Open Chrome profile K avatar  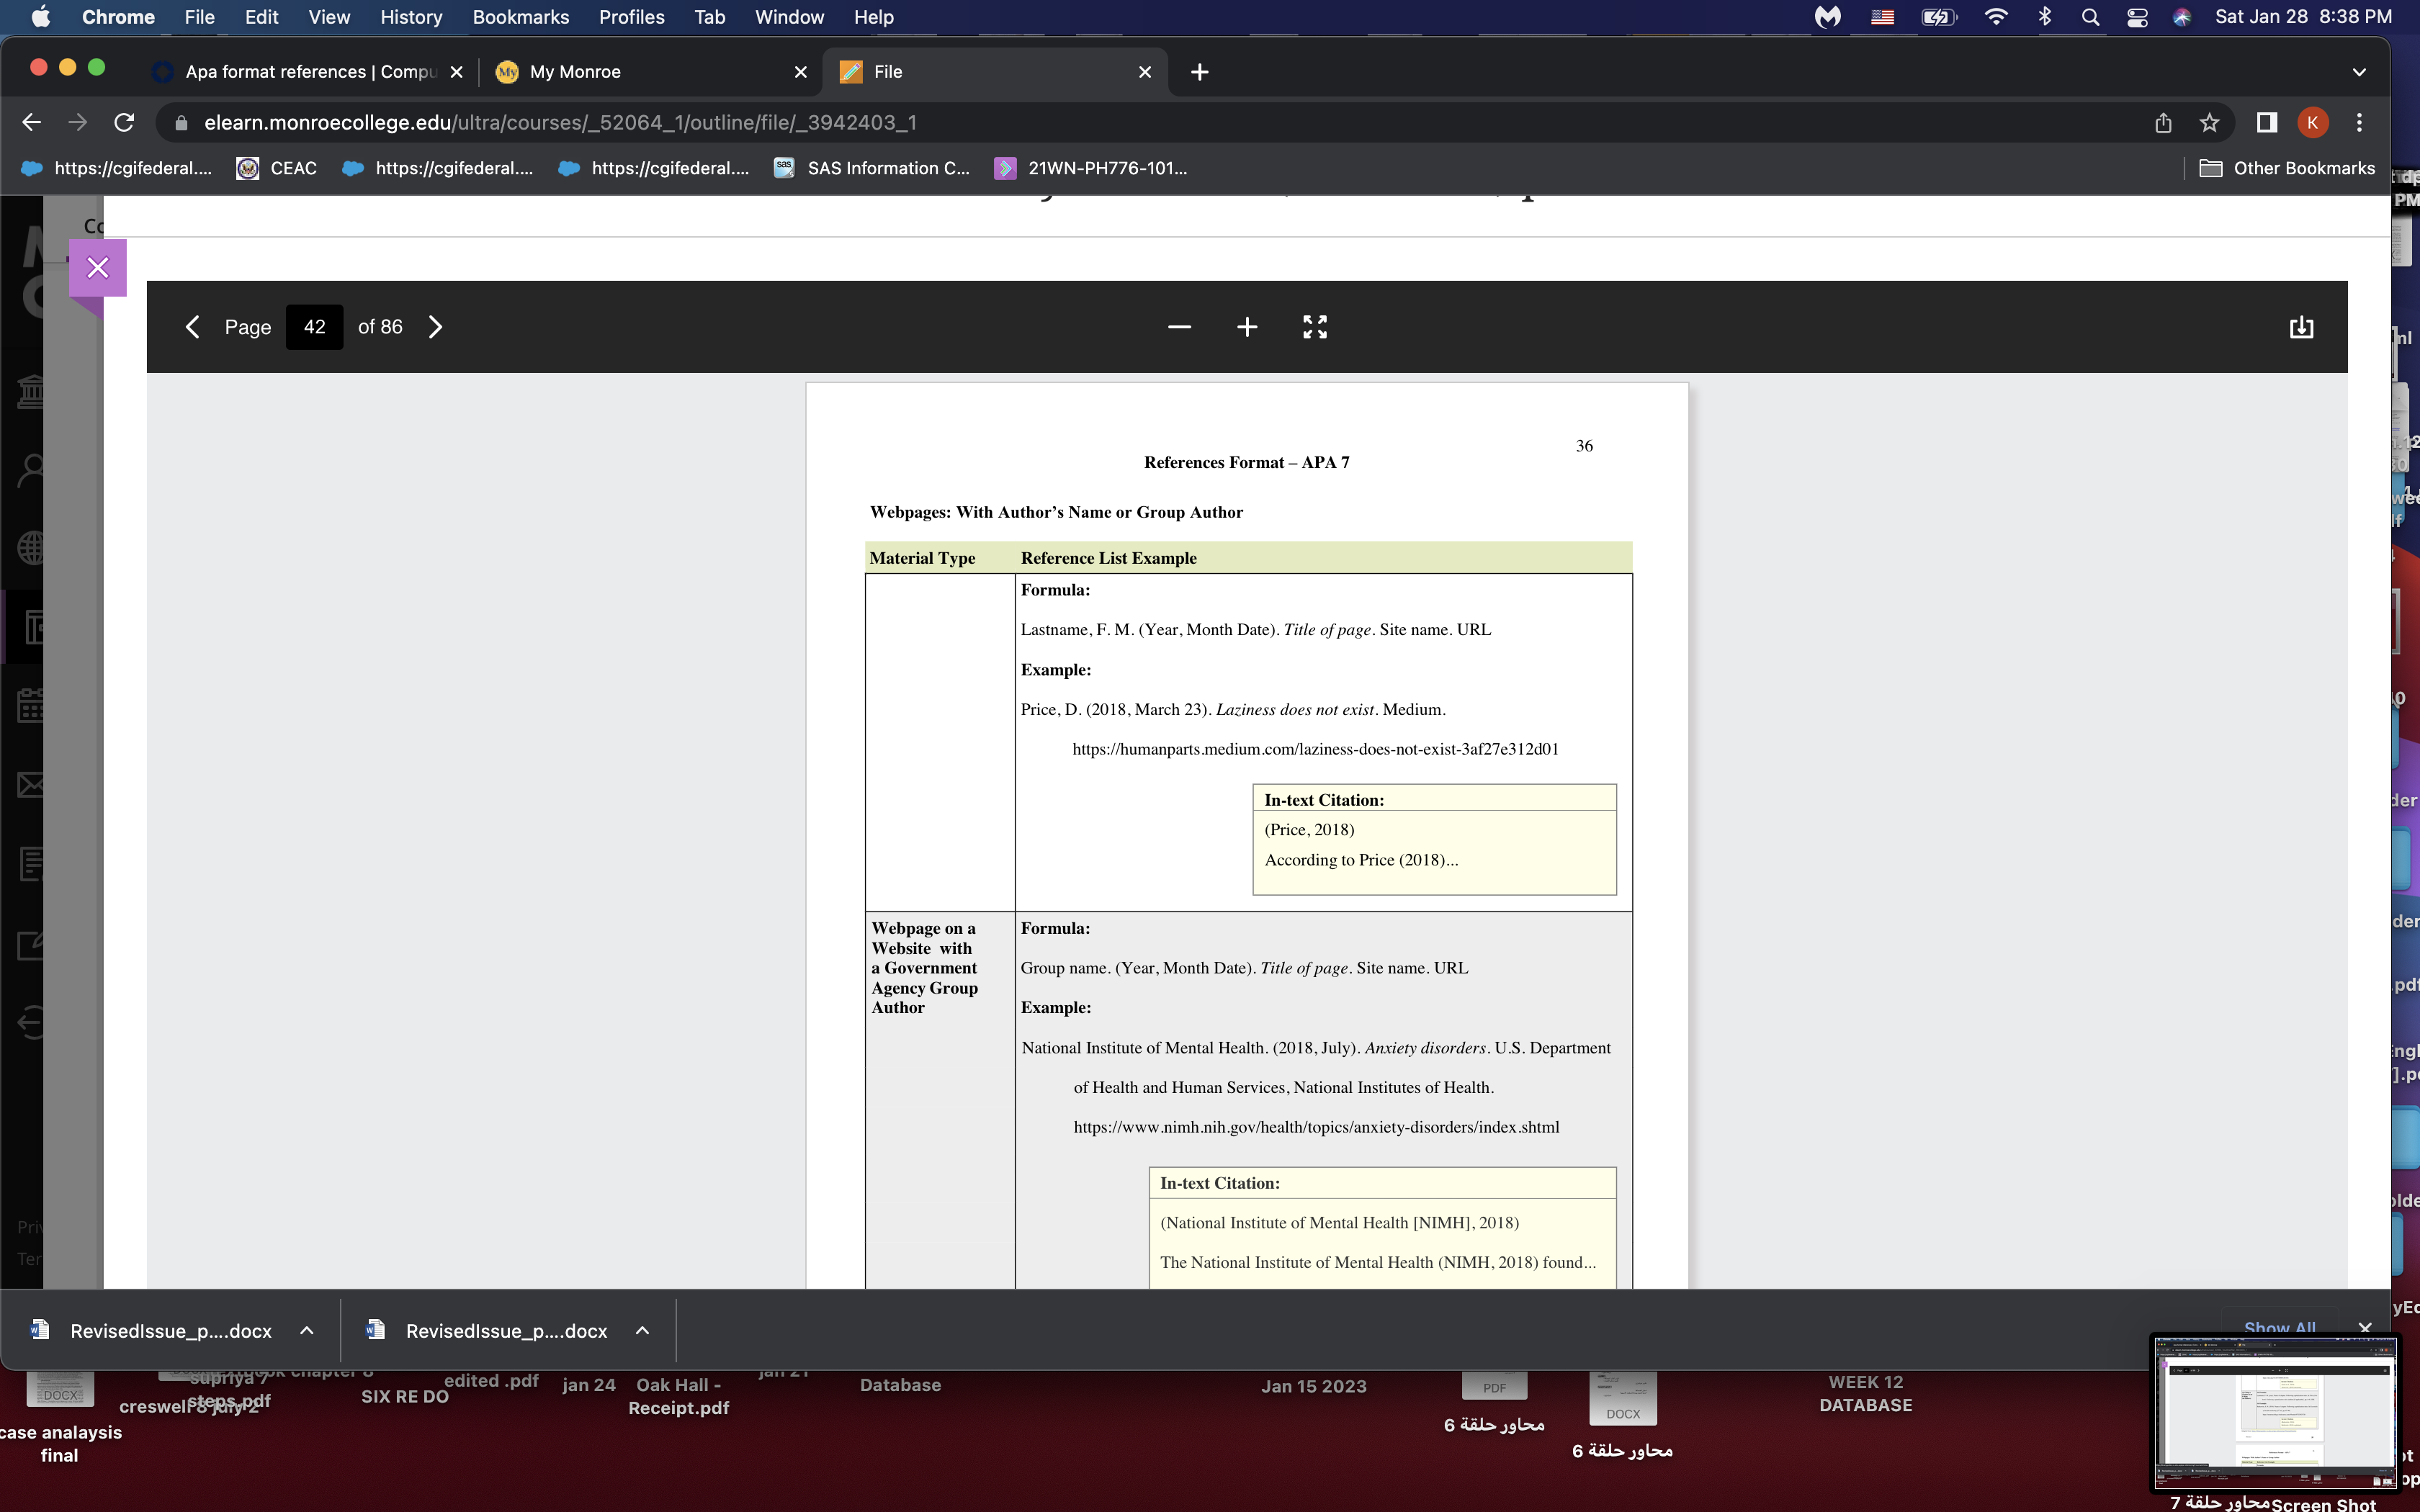click(2312, 122)
